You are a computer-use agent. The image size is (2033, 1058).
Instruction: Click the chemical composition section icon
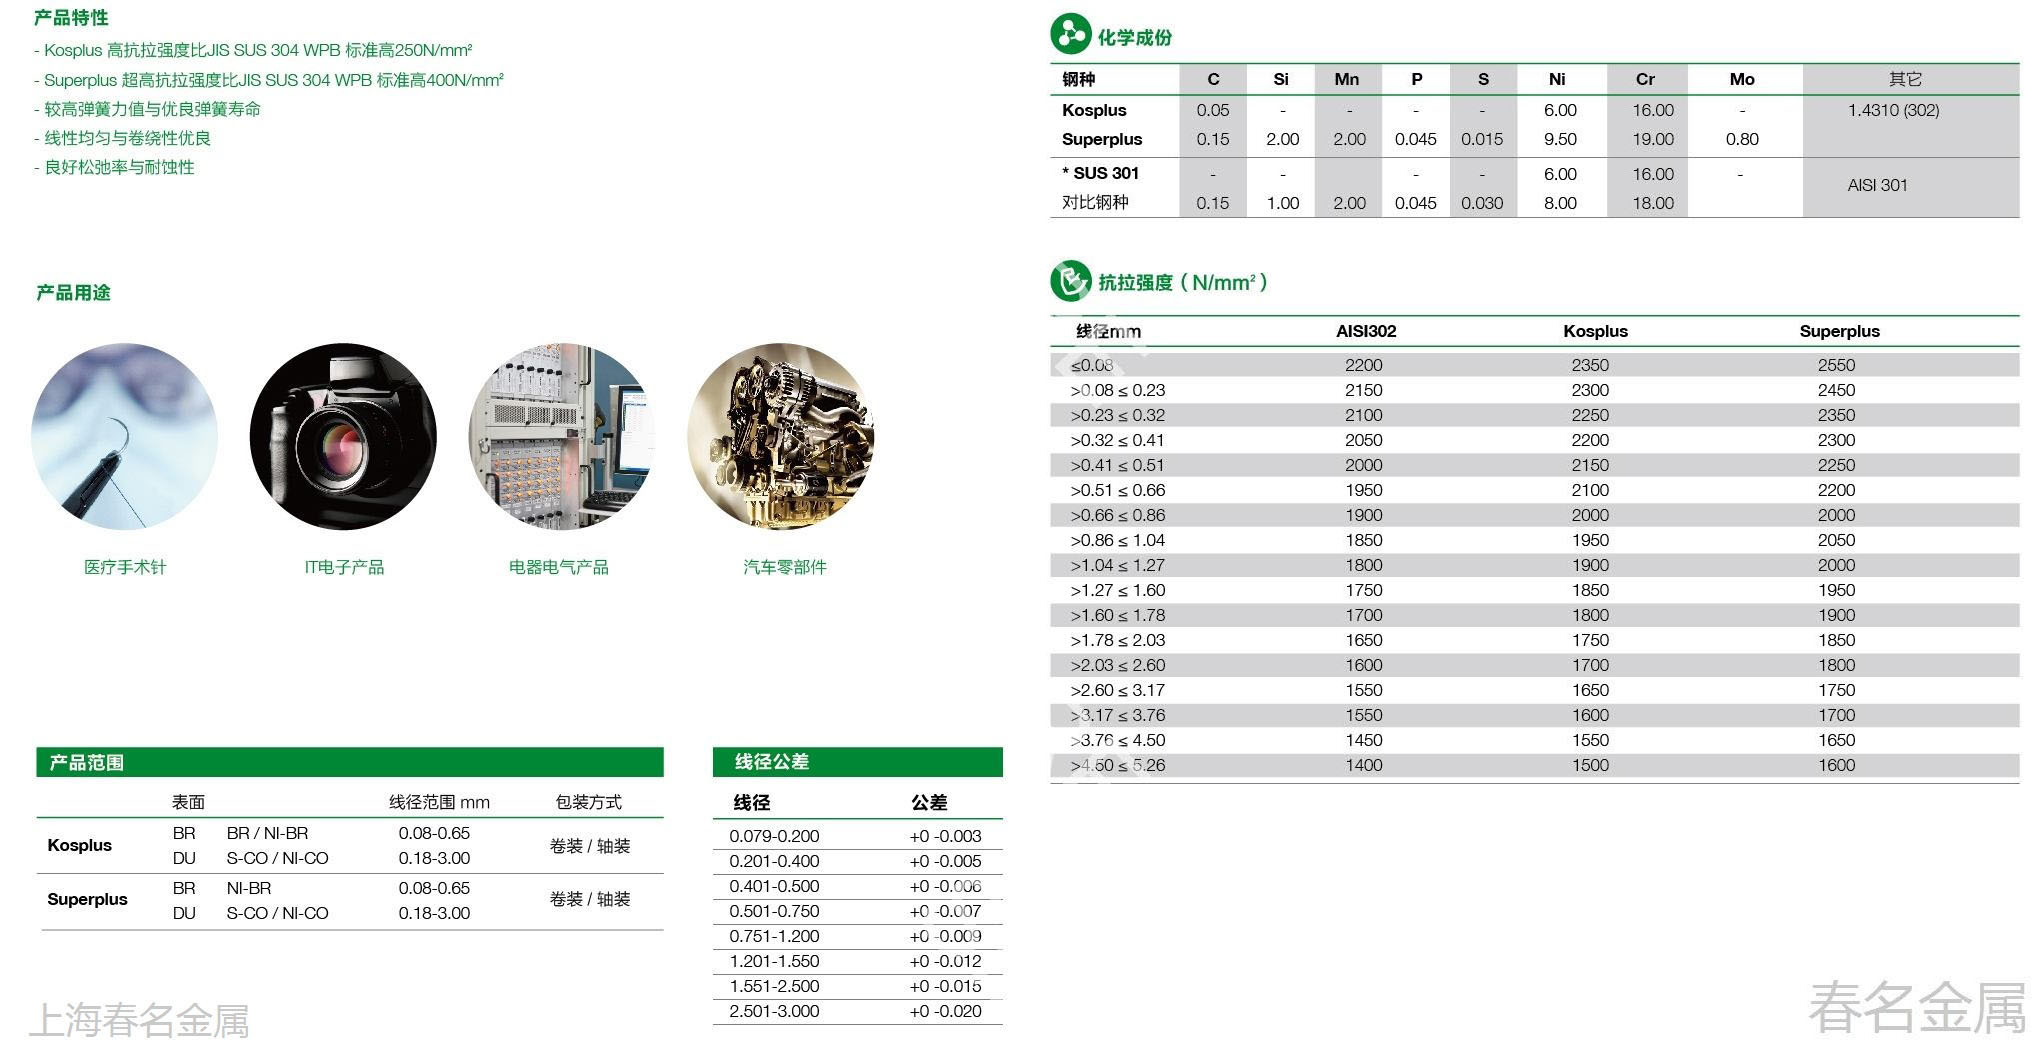(1070, 35)
